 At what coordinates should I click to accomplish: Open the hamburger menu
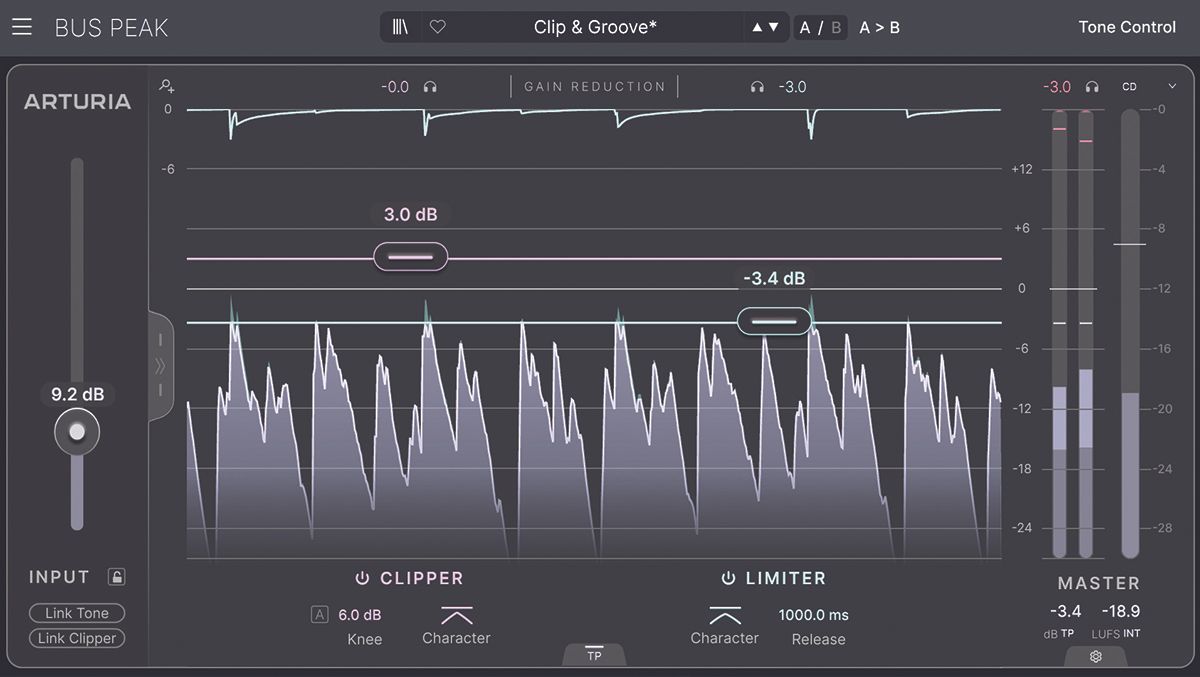pos(21,27)
